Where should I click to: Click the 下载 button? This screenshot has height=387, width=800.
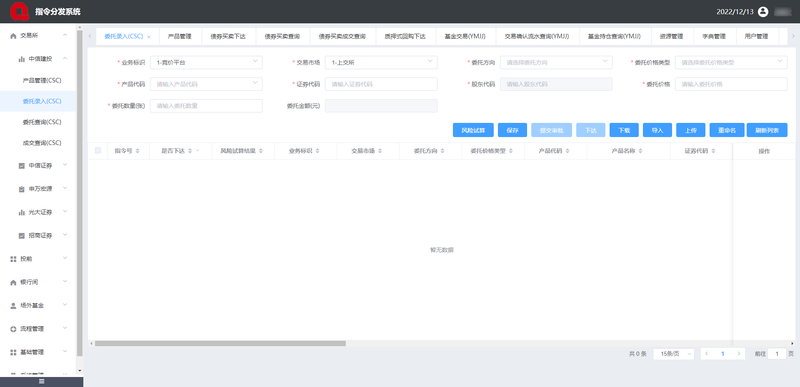click(624, 130)
